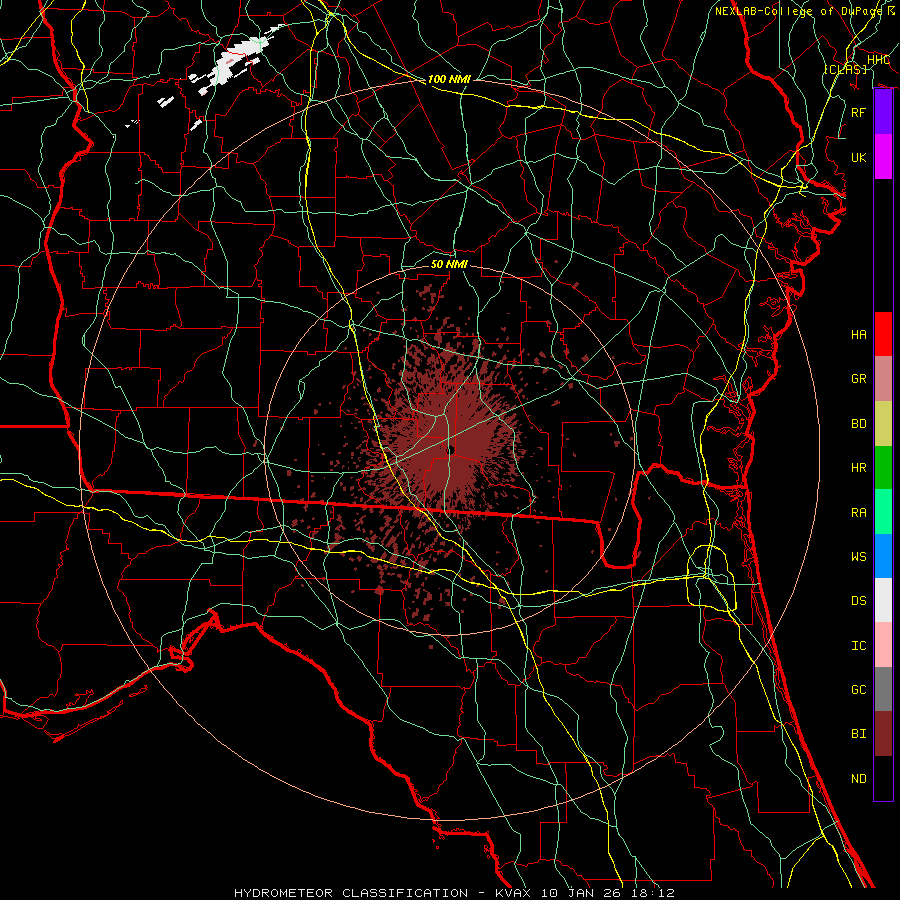Click the RA light-green legend color swatch

click(883, 512)
